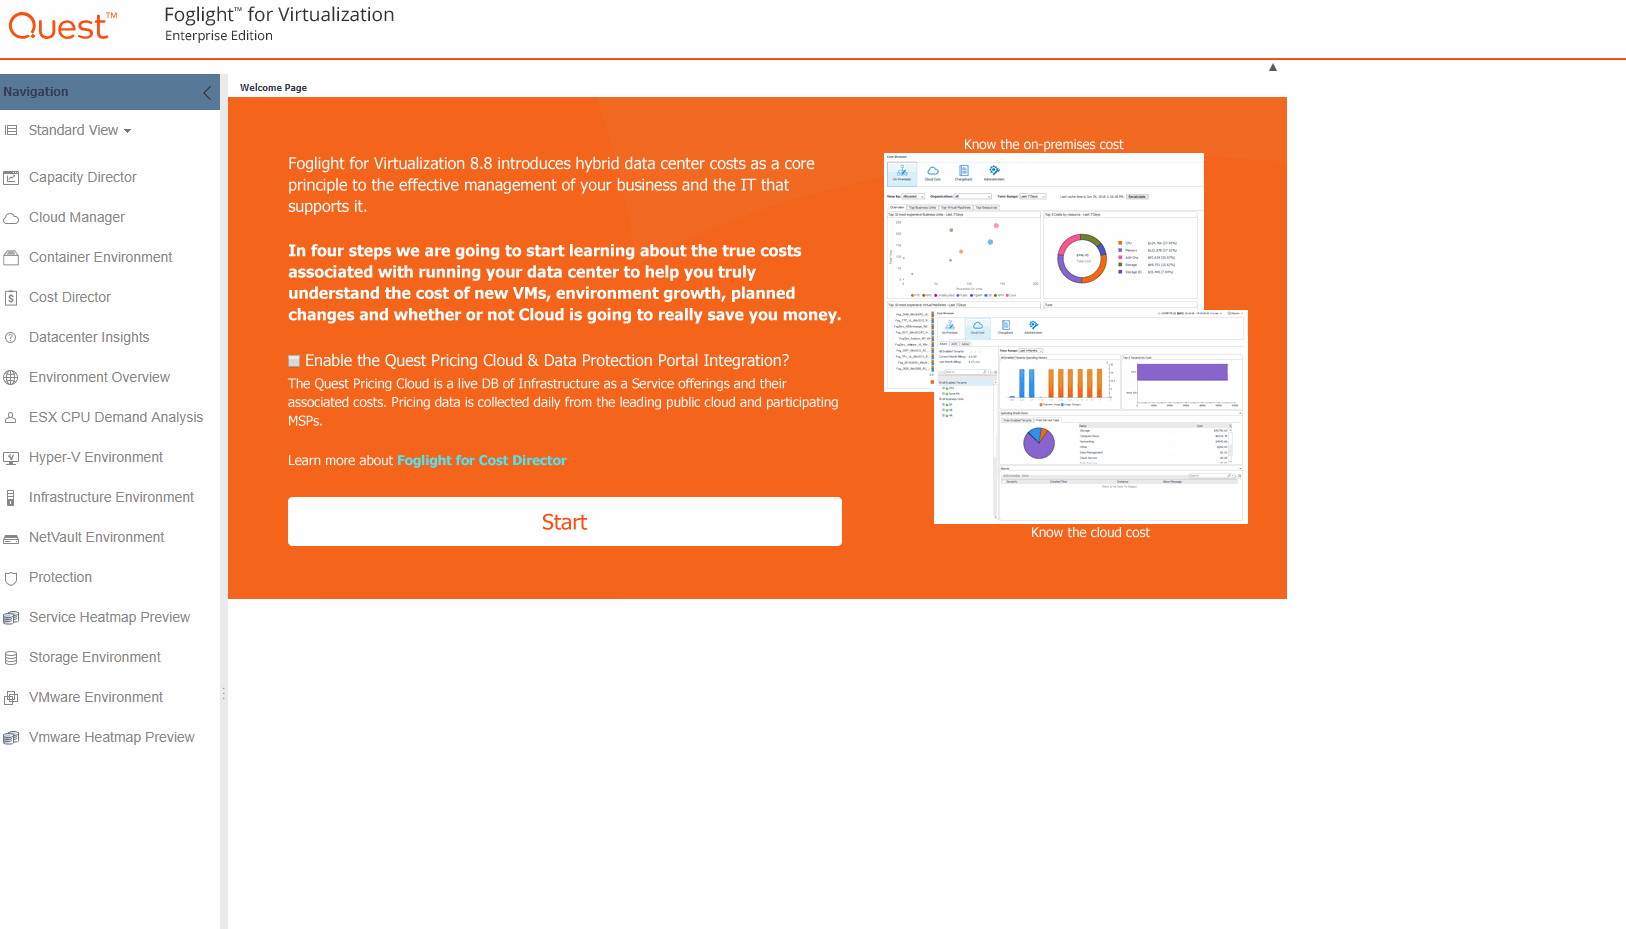Click the Navigation panel header

[x=110, y=92]
